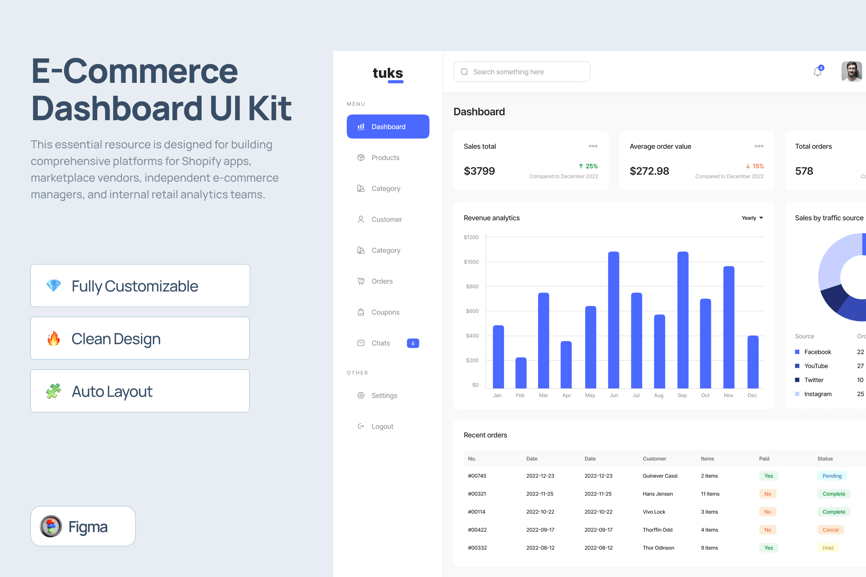Screen dimensions: 866x577
Task: Click the Logout arrow icon
Action: 361,427
